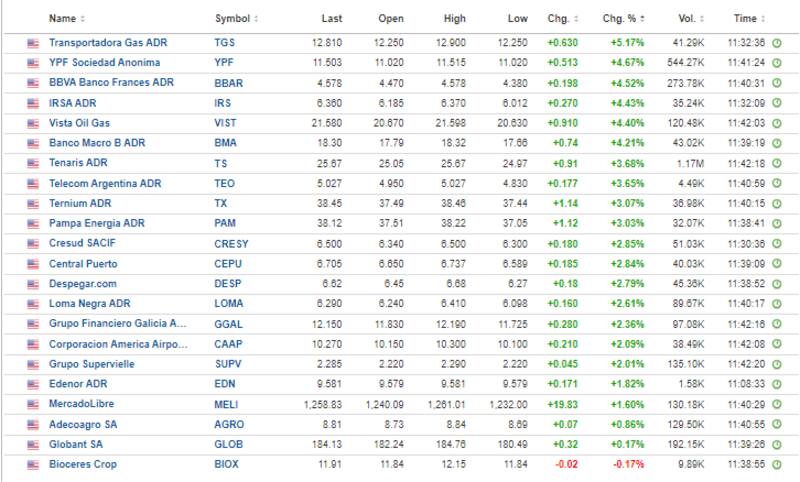The width and height of the screenshot is (800, 482).
Task: Click the flag icon next to Tenaris ADR
Action: pyautogui.click(x=33, y=164)
